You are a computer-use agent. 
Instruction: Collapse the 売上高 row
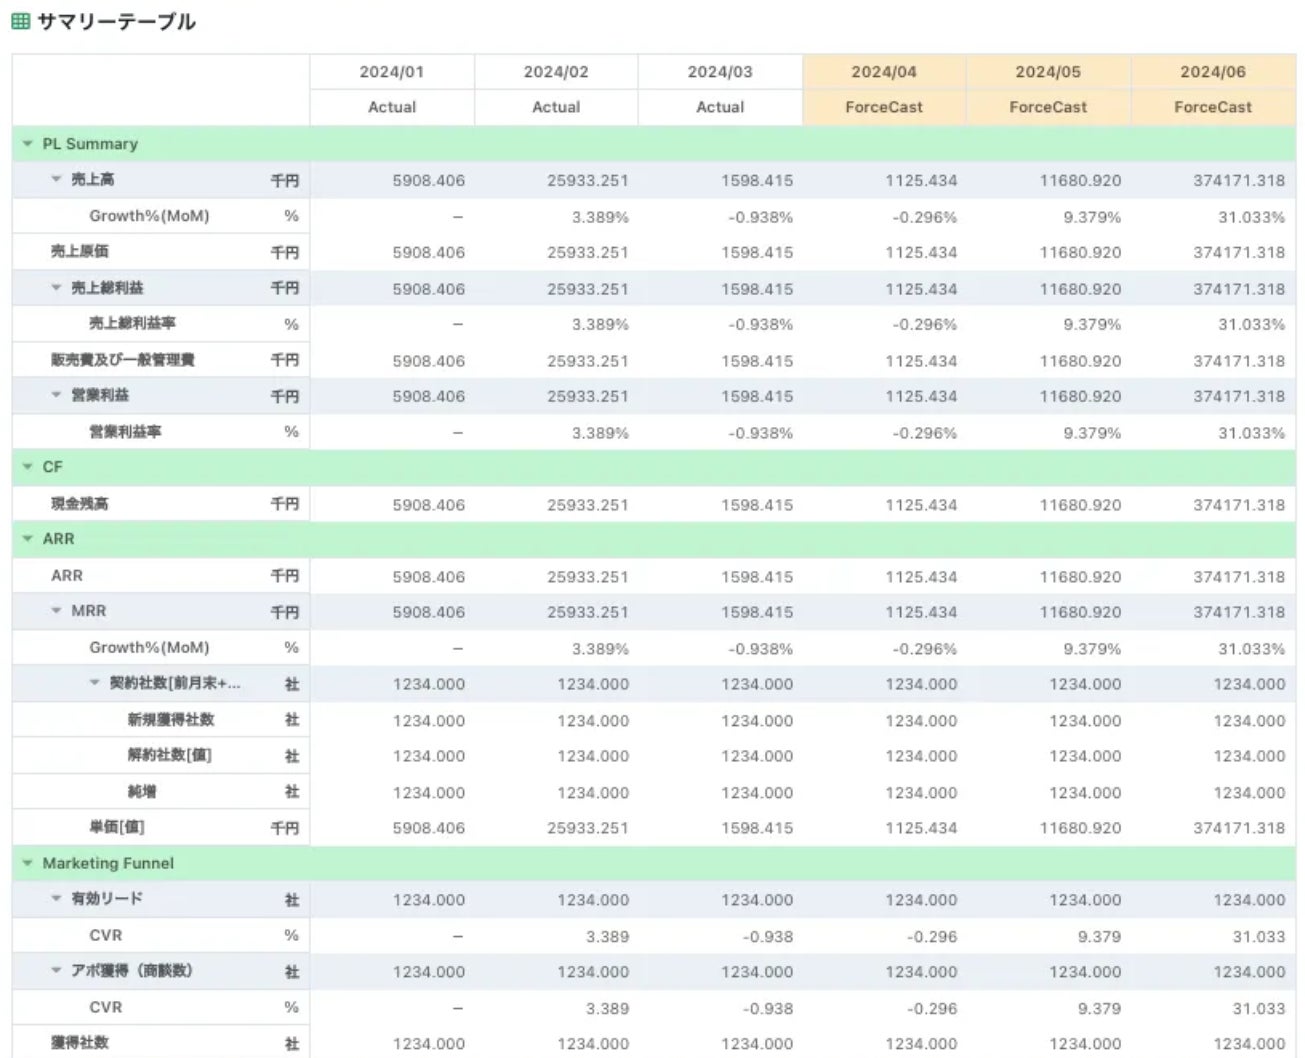click(x=57, y=180)
